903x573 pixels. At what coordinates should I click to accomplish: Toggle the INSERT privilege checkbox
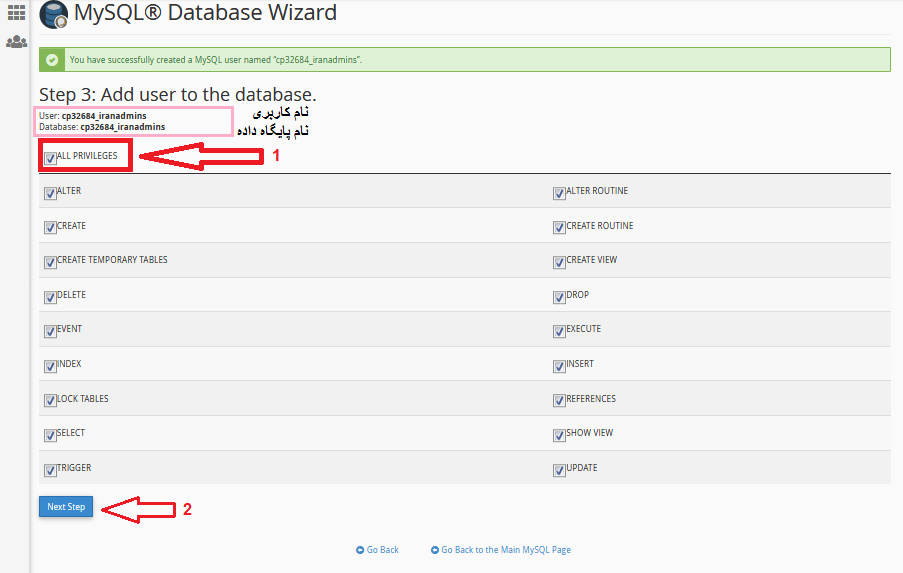pos(559,366)
